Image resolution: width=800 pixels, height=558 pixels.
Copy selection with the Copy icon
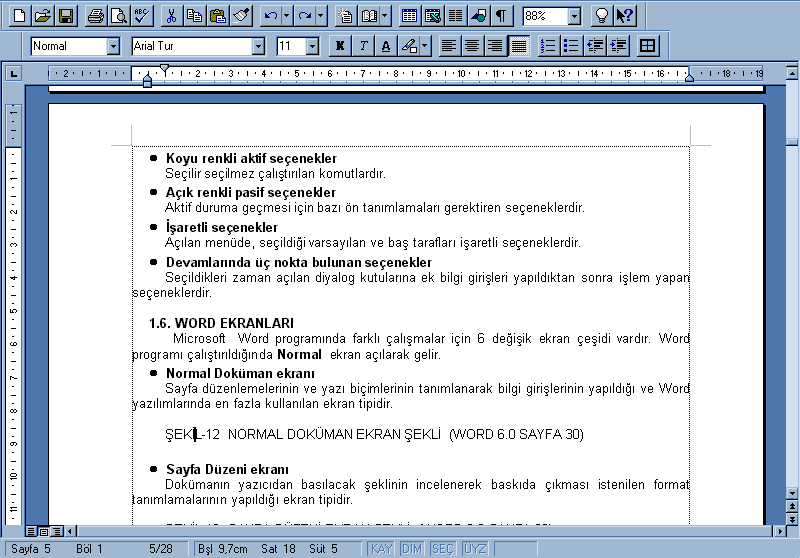tap(194, 16)
